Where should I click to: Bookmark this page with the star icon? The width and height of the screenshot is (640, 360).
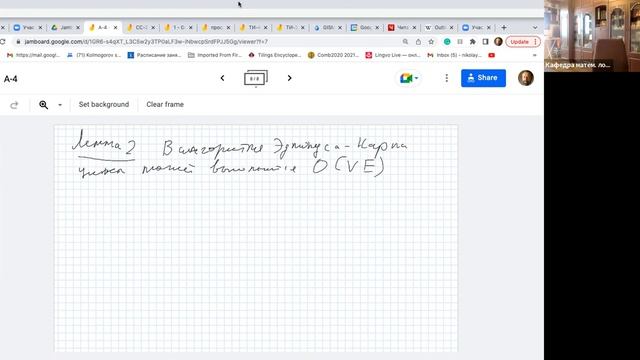click(431, 42)
